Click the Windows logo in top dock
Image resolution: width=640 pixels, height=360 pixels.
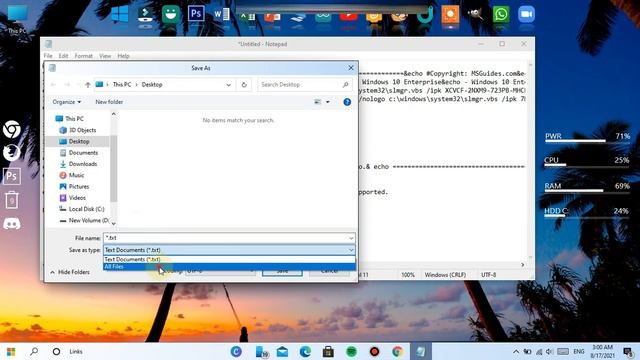tap(120, 14)
